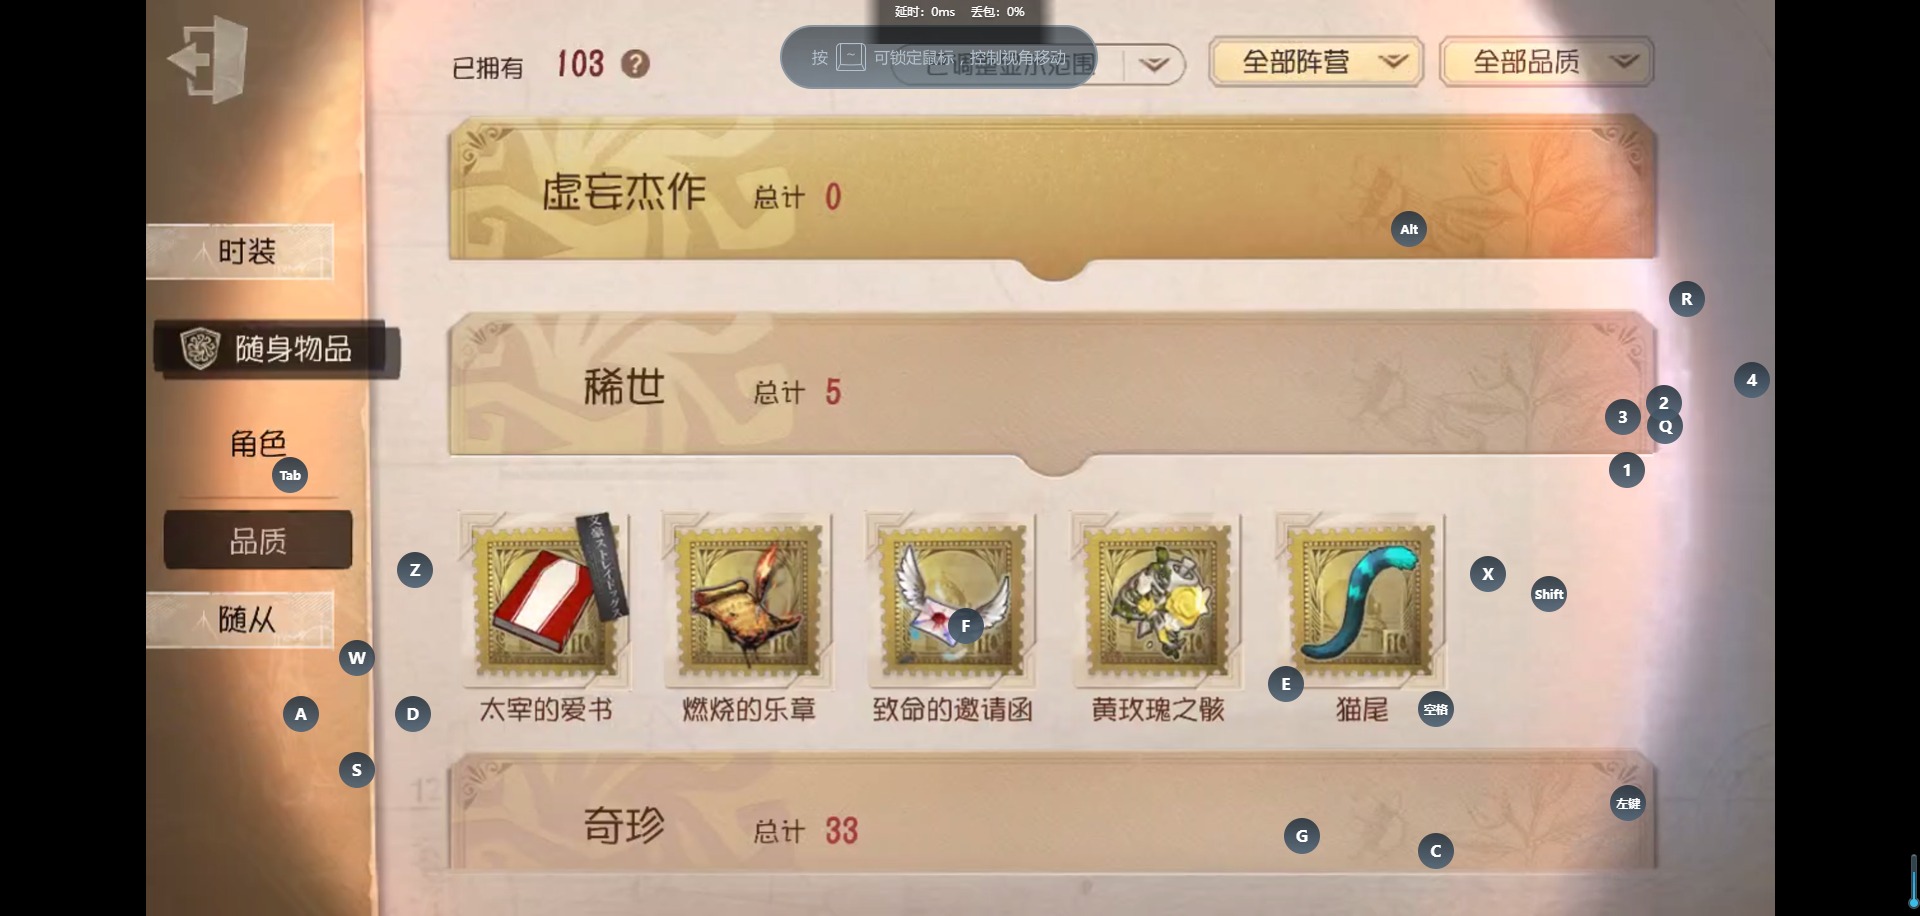
Task: Select the 品质 quality sort button
Action: point(258,540)
